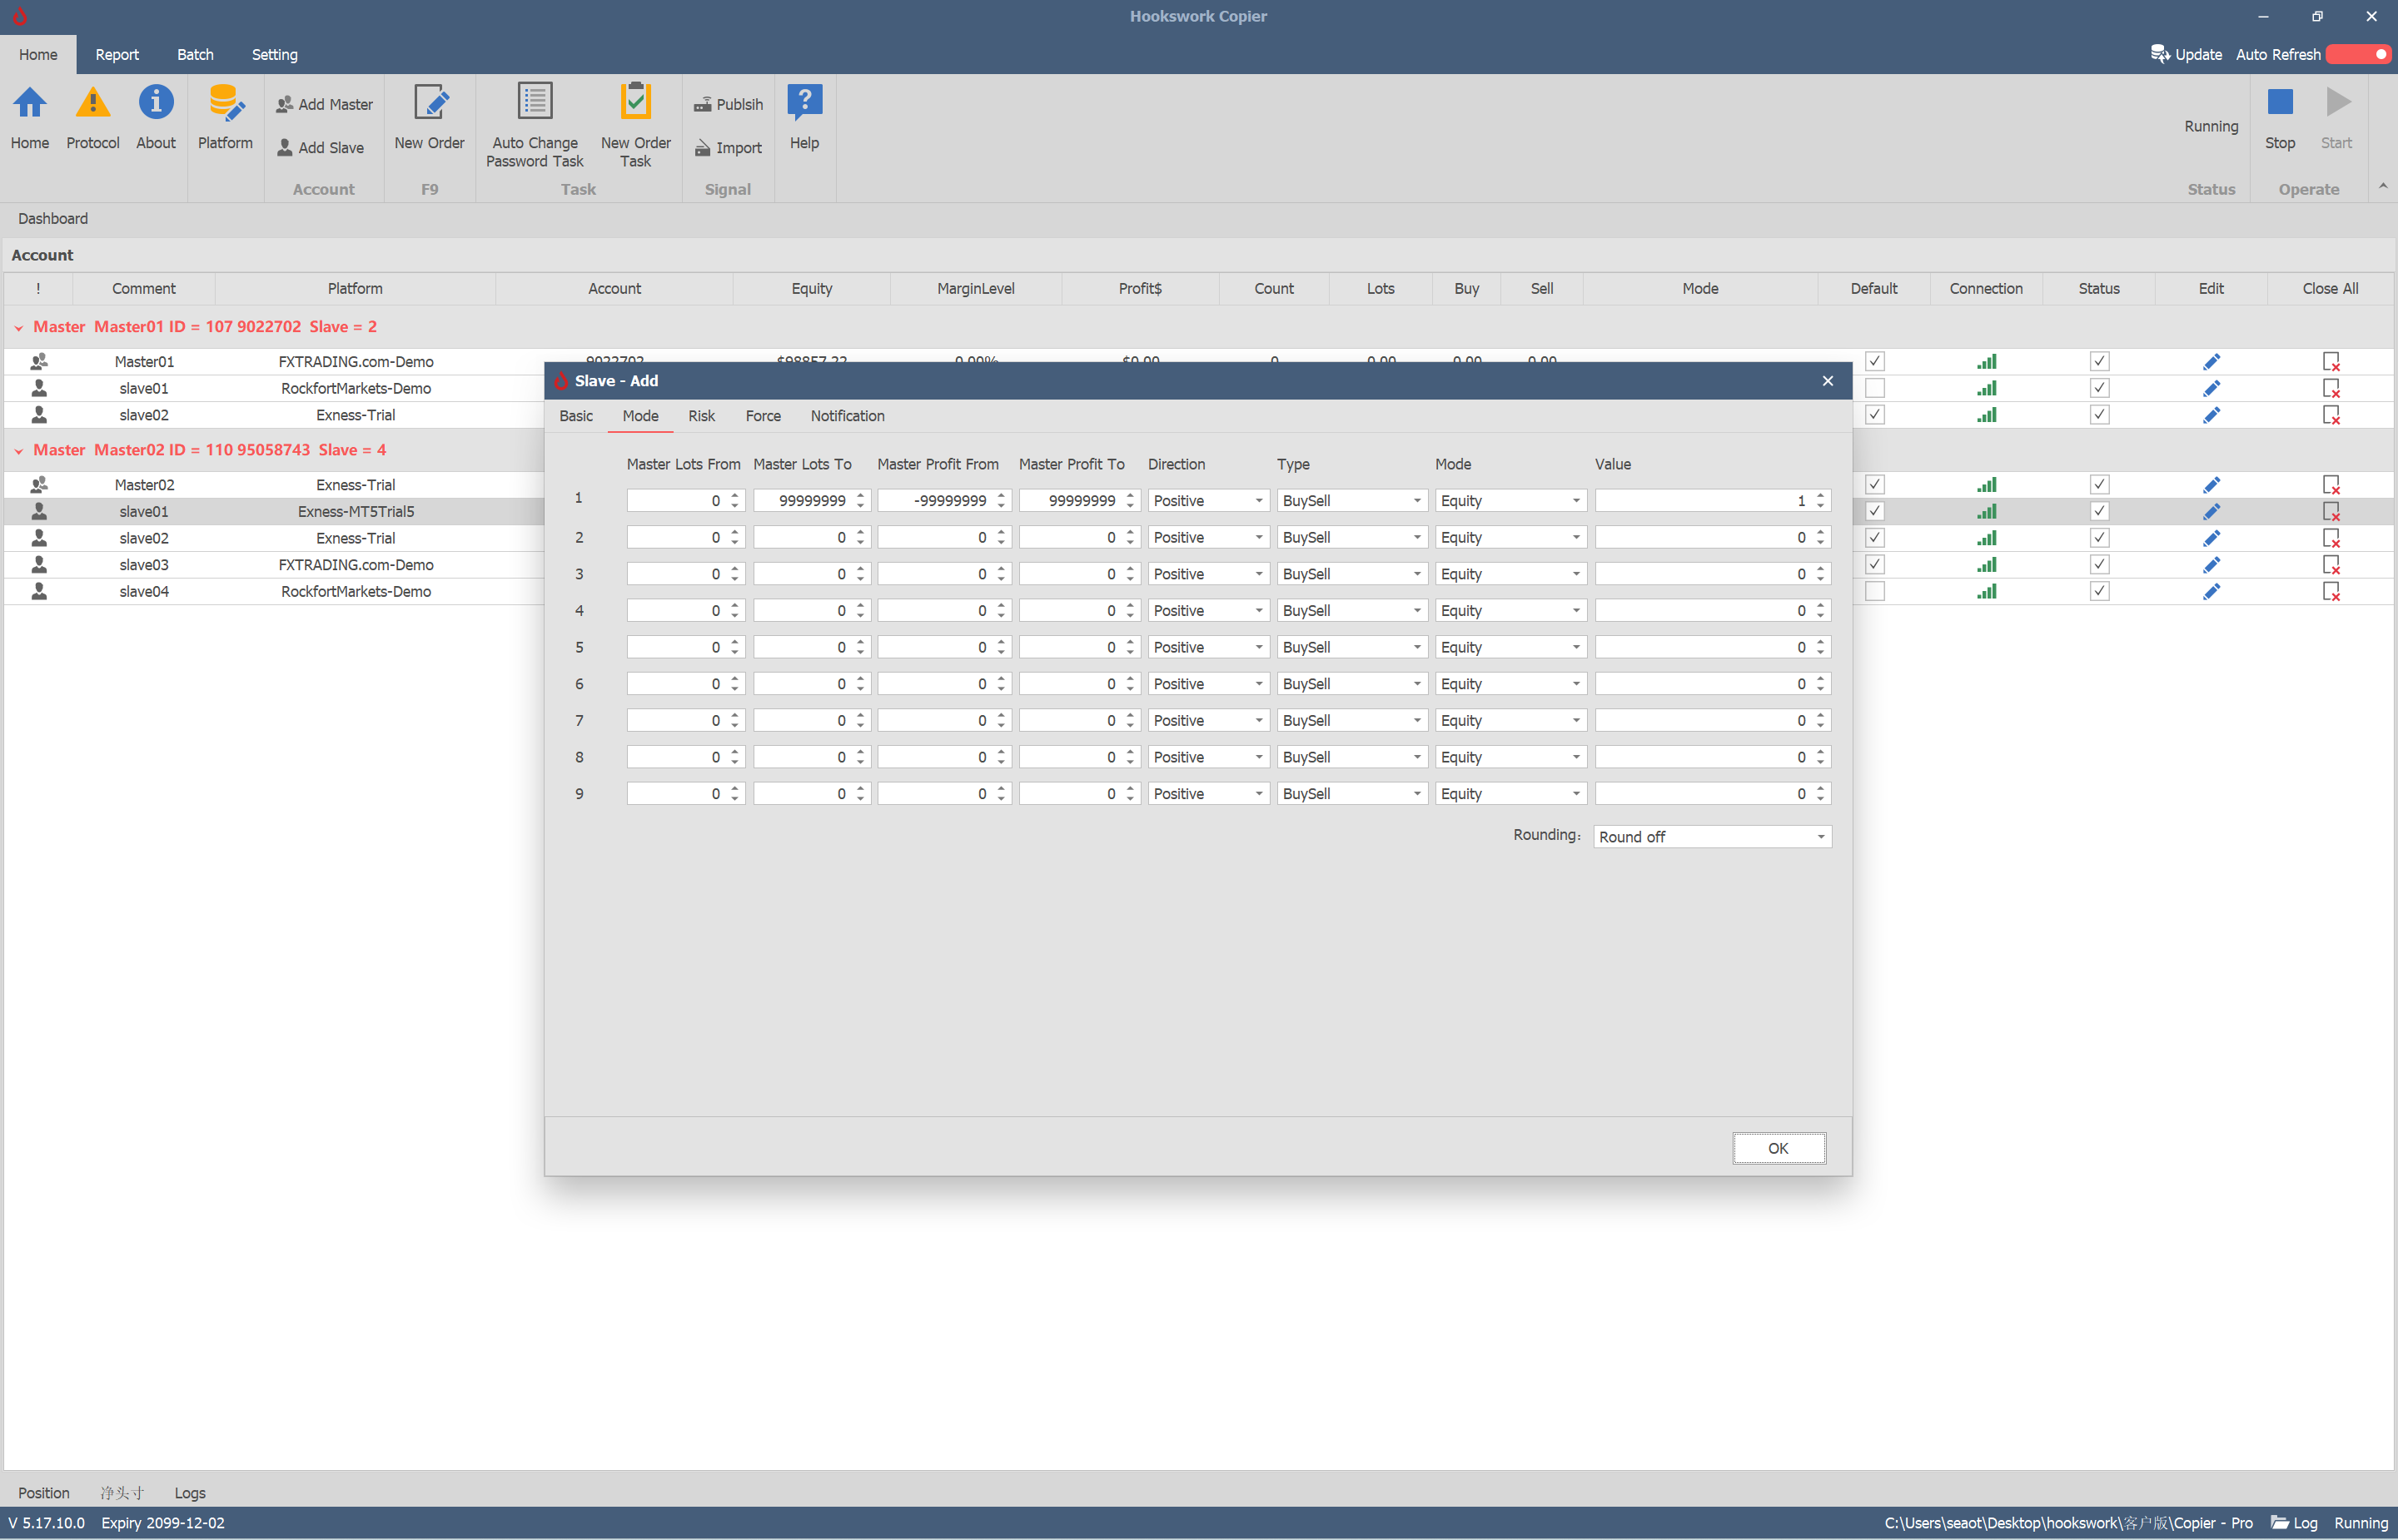Sort by Equity column header
This screenshot has height=1540, width=2398.
(x=811, y=289)
